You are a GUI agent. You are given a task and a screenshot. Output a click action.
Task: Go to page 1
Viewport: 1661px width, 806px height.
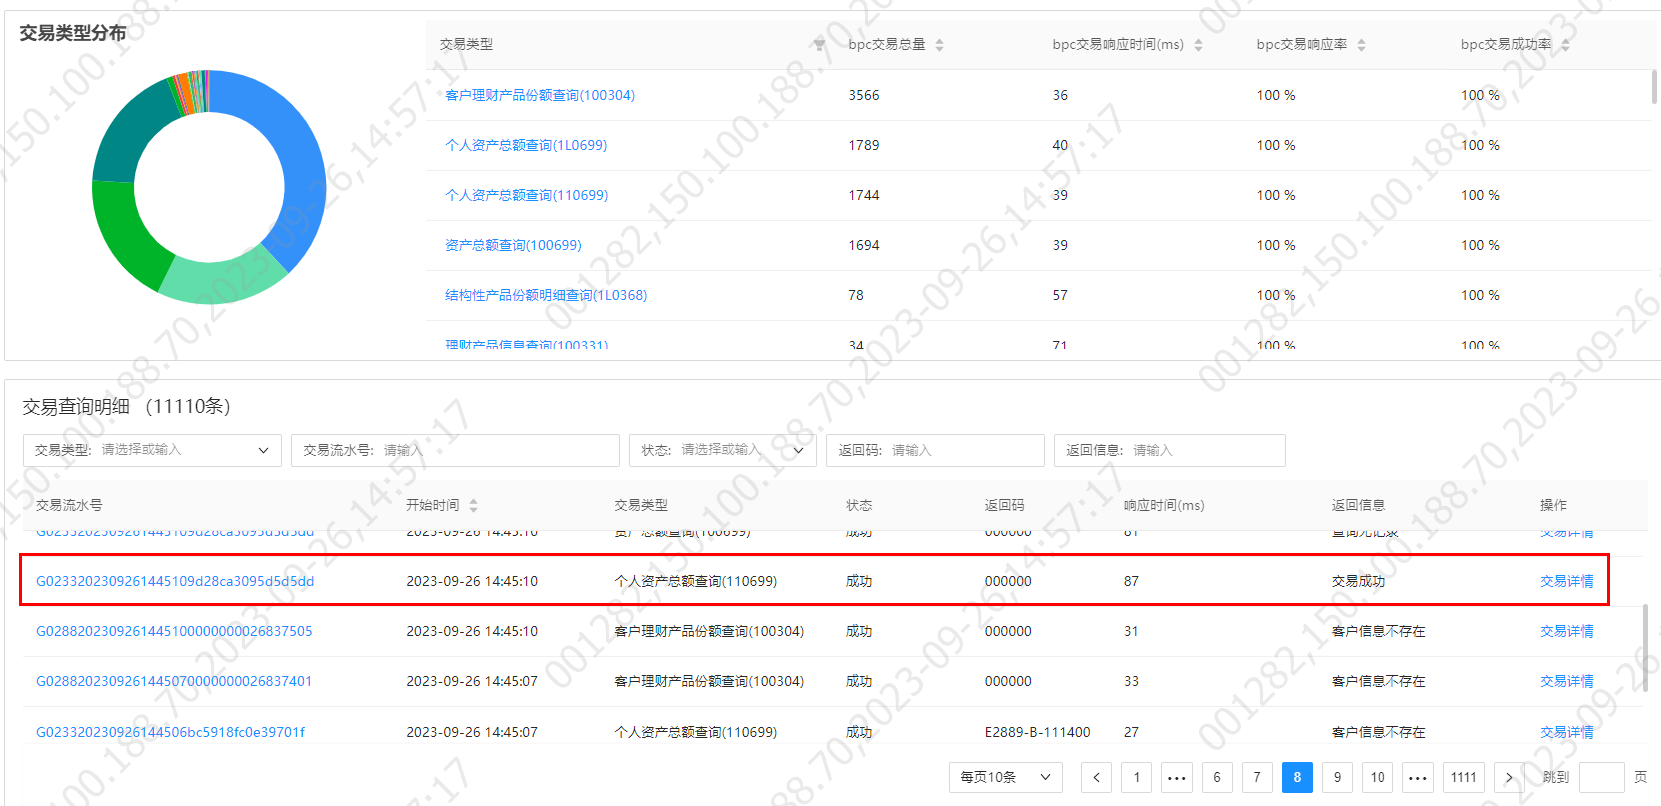[1136, 777]
